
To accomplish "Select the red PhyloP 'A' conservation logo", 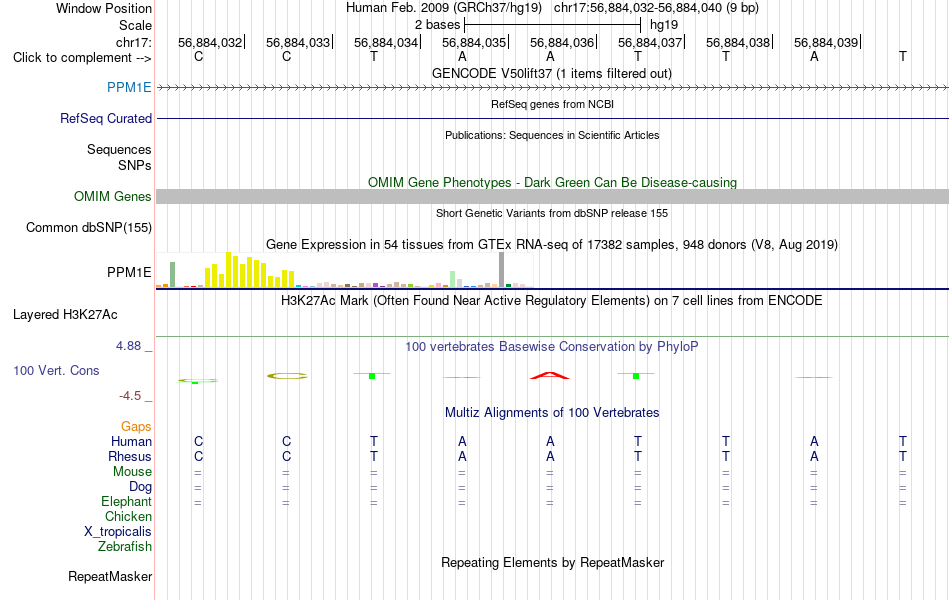I will (x=550, y=376).
